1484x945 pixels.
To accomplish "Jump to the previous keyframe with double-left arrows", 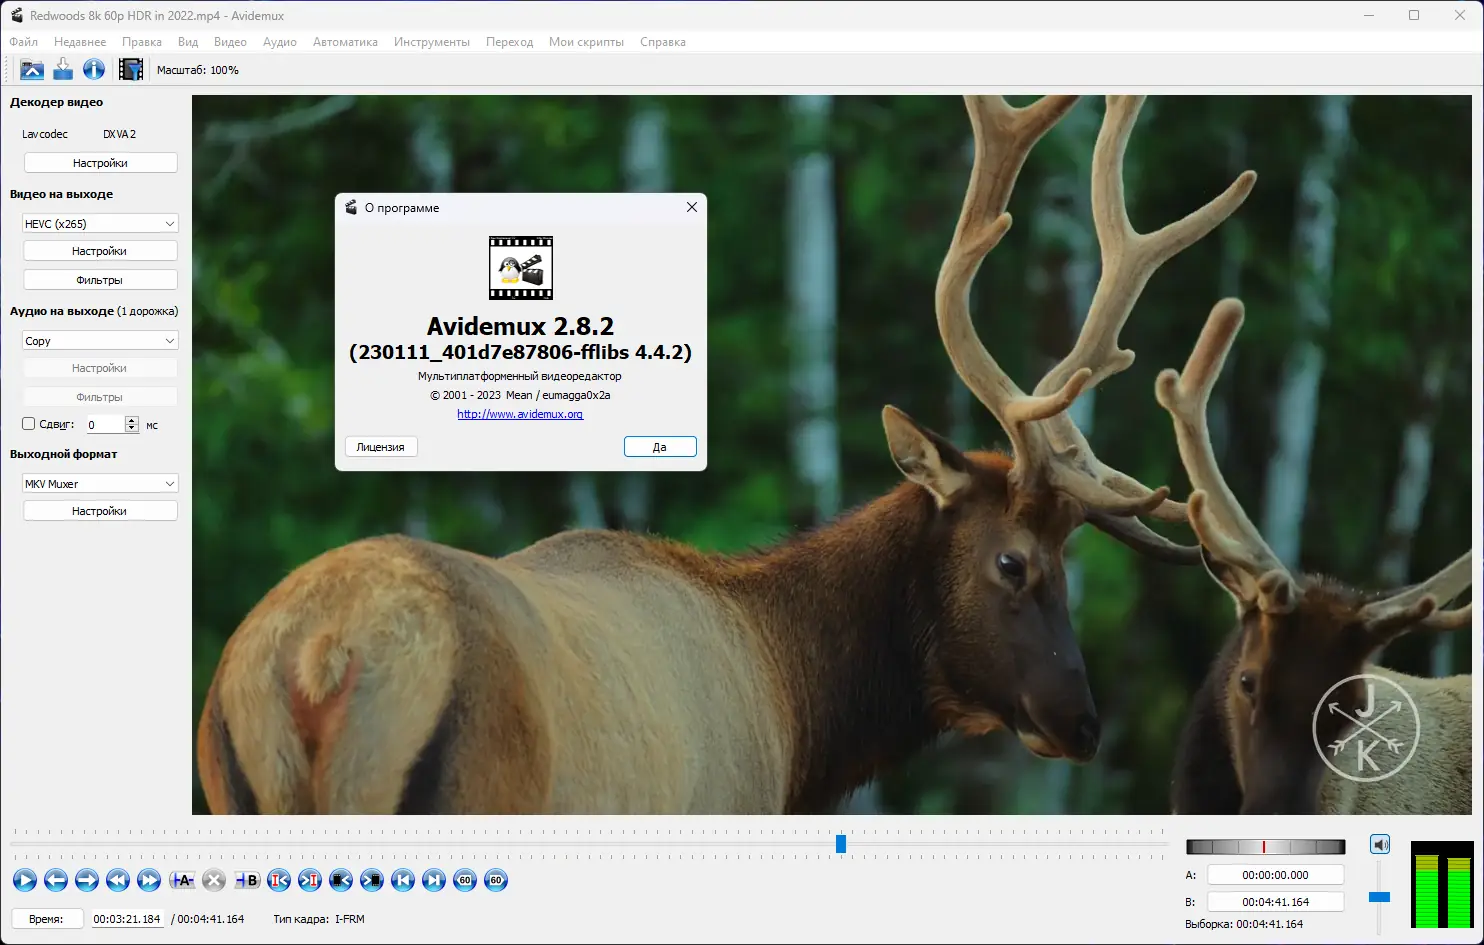I will [x=118, y=880].
